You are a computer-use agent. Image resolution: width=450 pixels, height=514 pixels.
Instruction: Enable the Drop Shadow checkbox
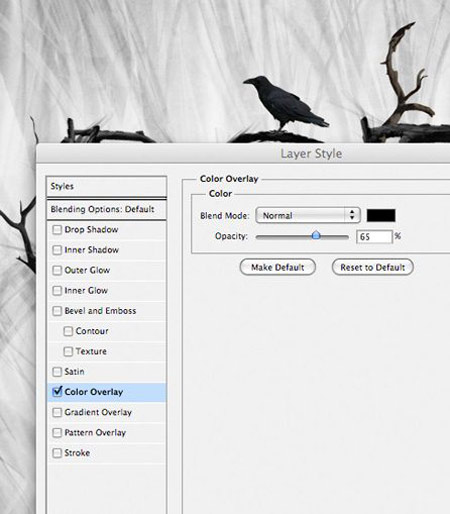pos(57,230)
